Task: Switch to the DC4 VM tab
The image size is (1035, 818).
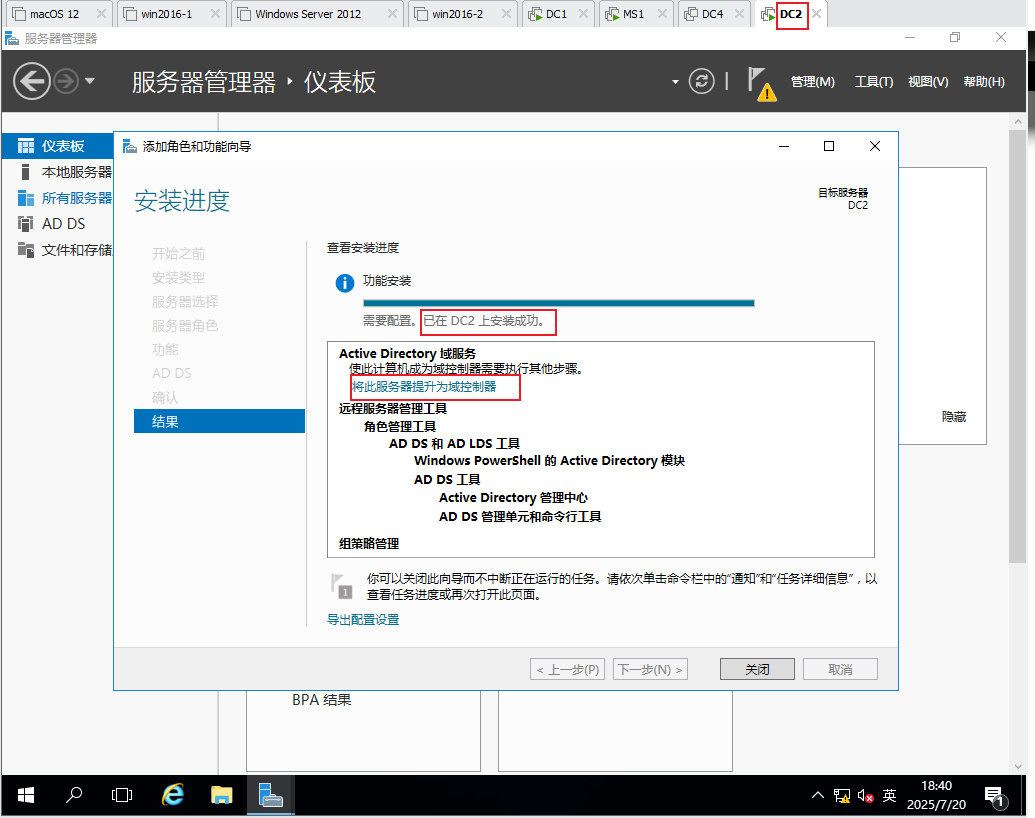Action: (712, 14)
